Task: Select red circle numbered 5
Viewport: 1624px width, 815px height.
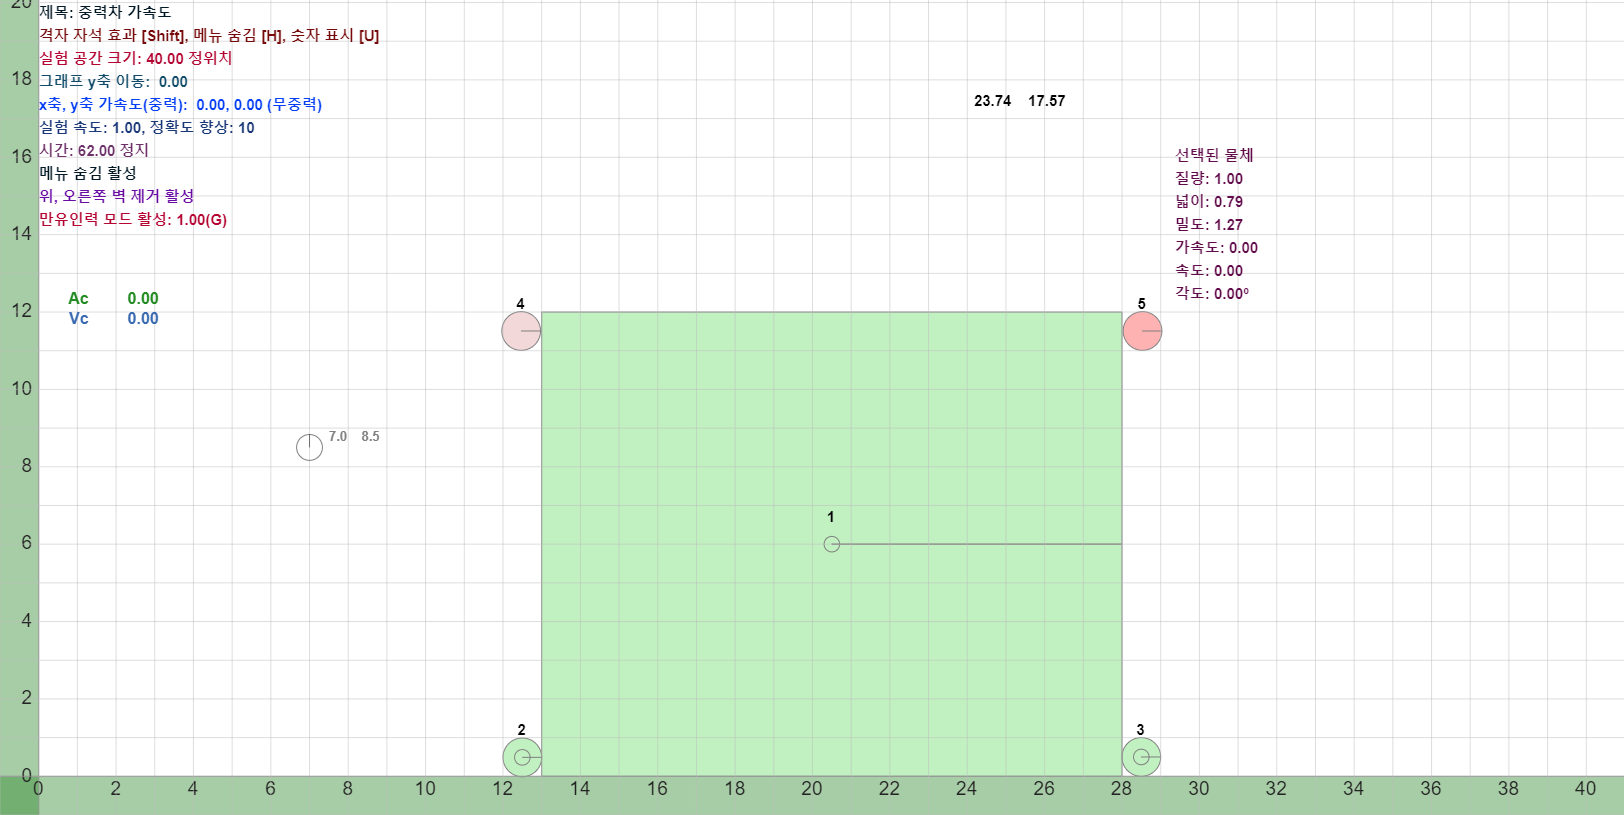Action: point(1142,331)
